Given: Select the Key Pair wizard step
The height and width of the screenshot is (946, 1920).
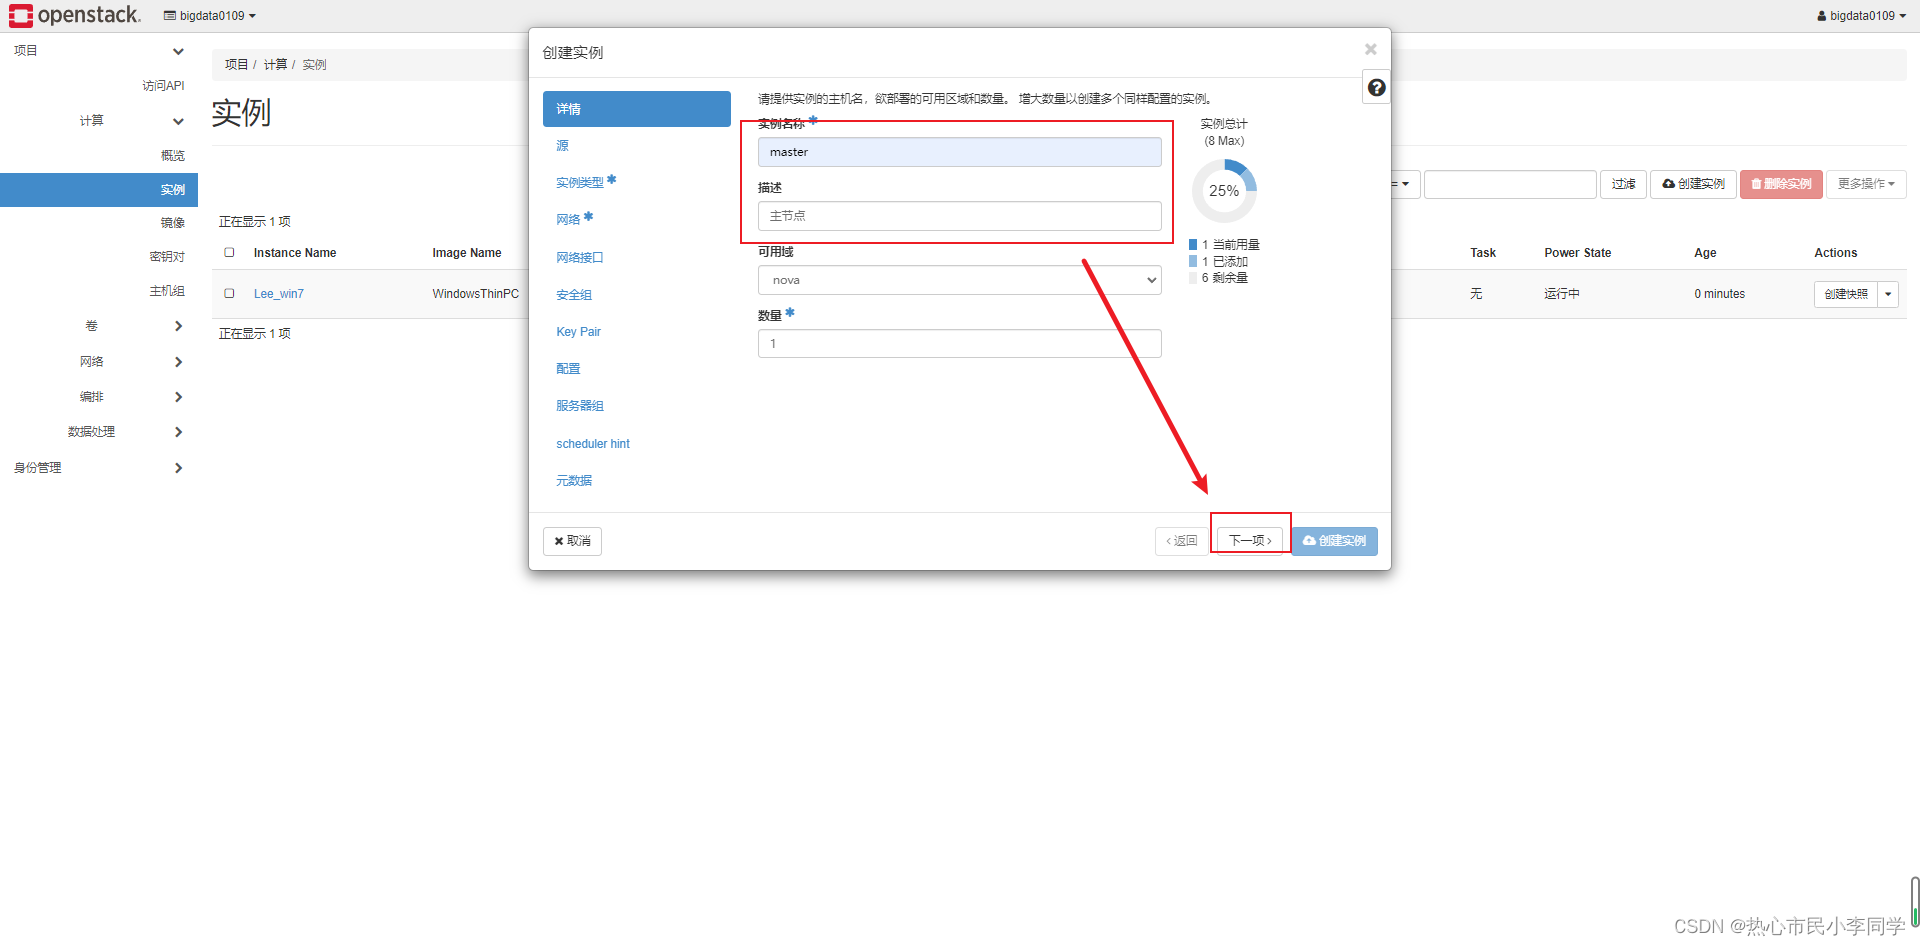Looking at the screenshot, I should click(x=578, y=332).
